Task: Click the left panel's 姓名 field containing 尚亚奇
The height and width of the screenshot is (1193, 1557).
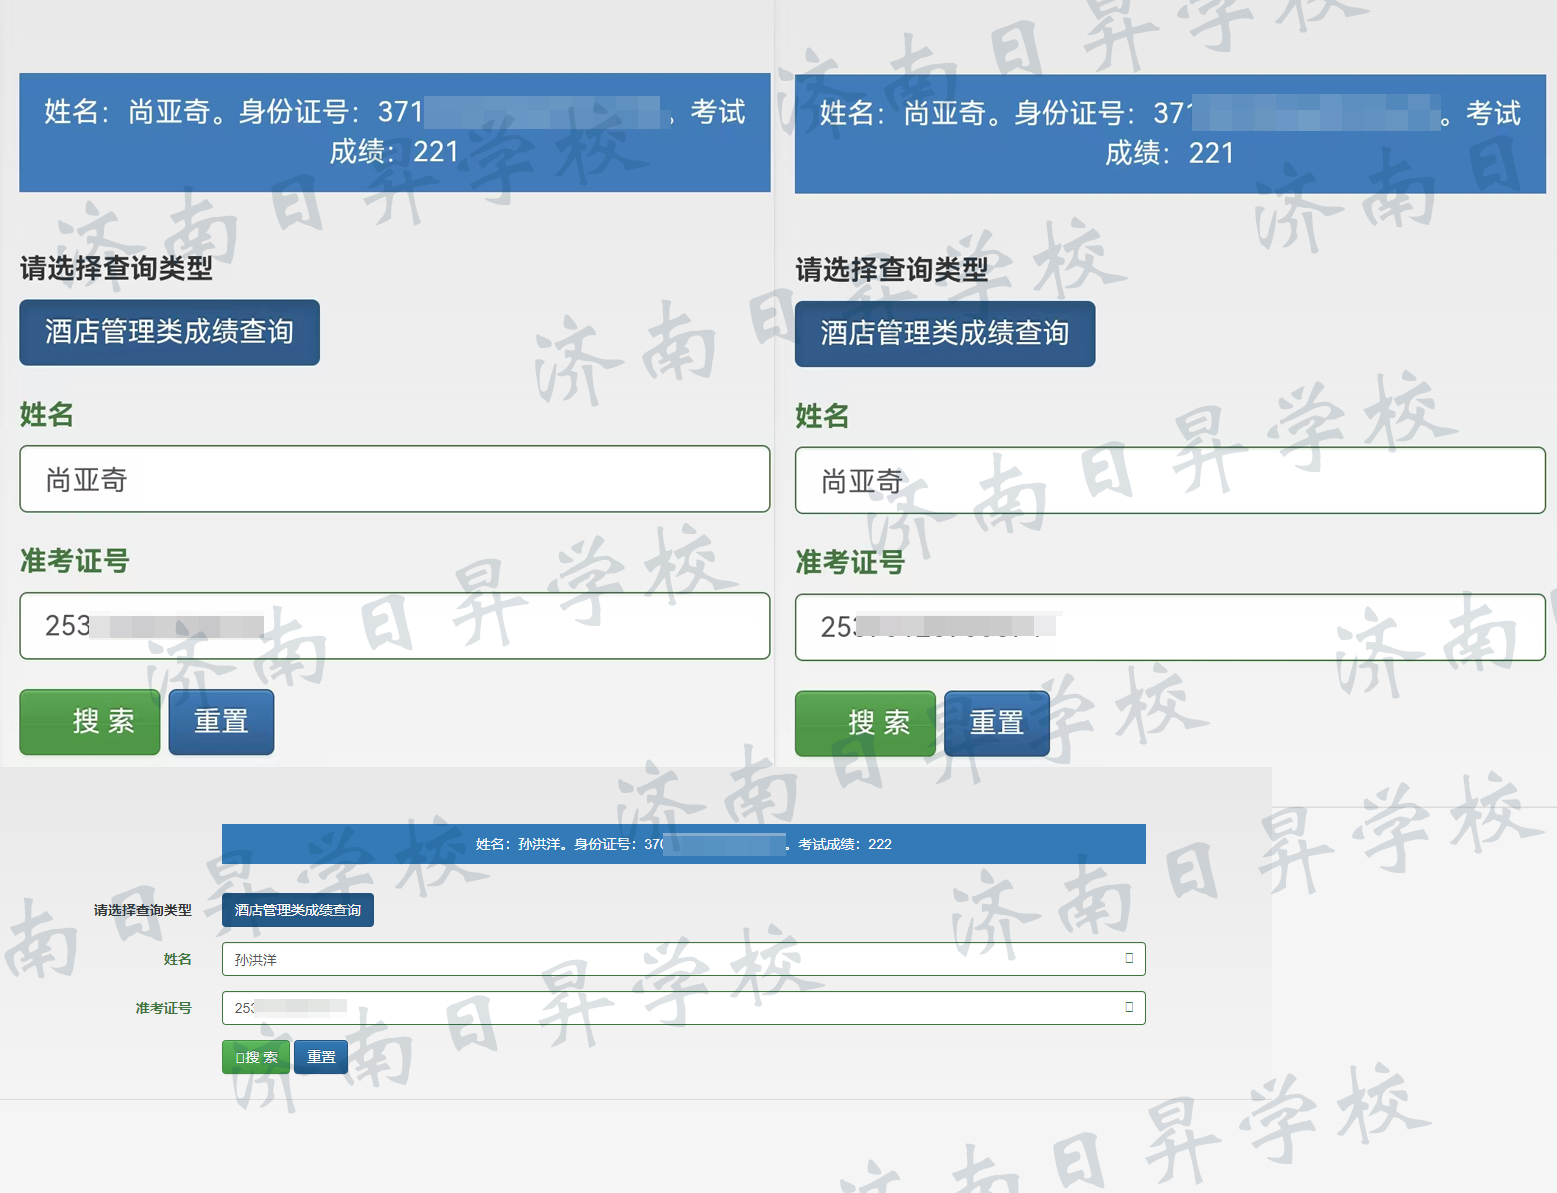Action: click(395, 479)
